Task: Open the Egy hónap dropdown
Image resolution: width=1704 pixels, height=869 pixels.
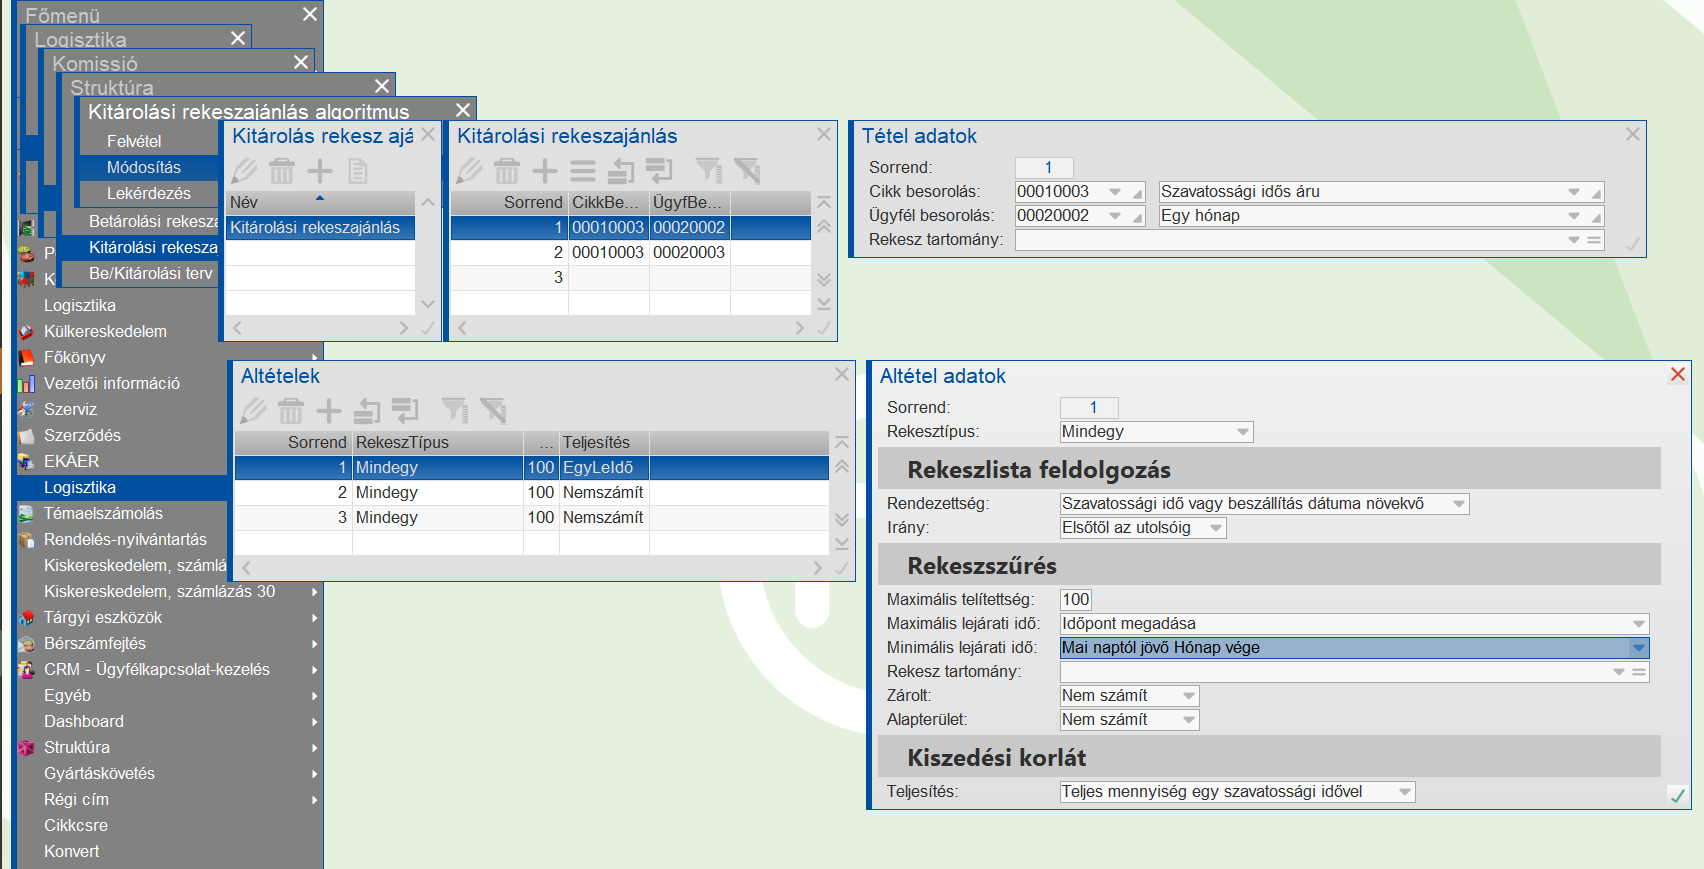Action: pyautogui.click(x=1574, y=216)
